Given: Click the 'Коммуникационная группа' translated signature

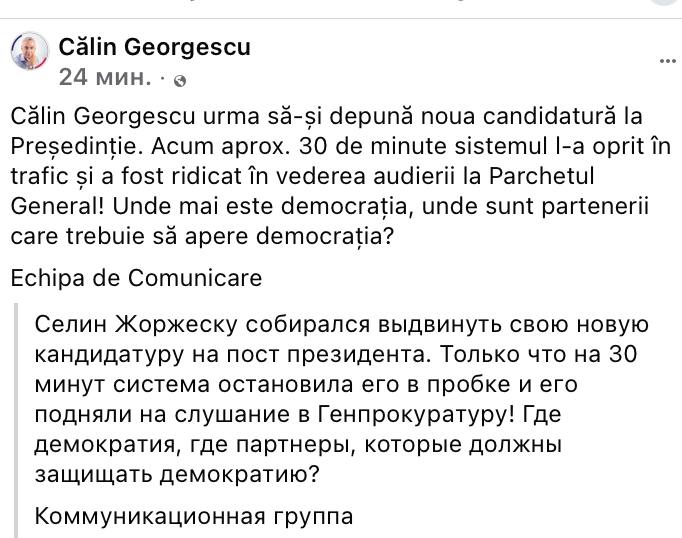Looking at the screenshot, I should pos(193,517).
